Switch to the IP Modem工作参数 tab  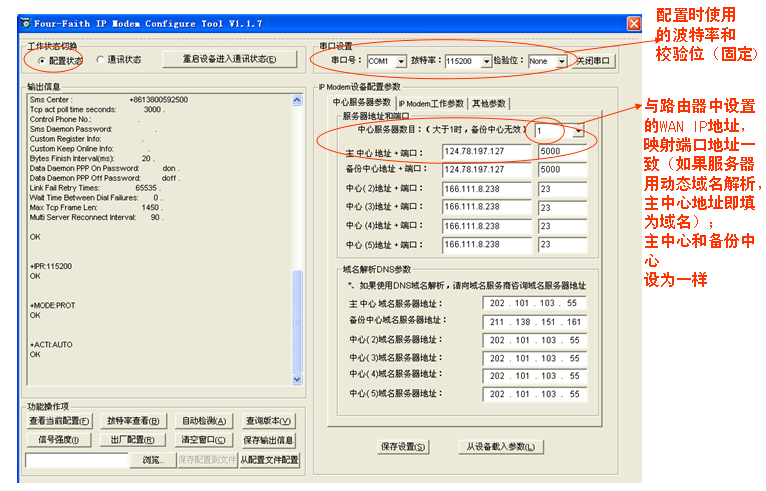tap(431, 104)
